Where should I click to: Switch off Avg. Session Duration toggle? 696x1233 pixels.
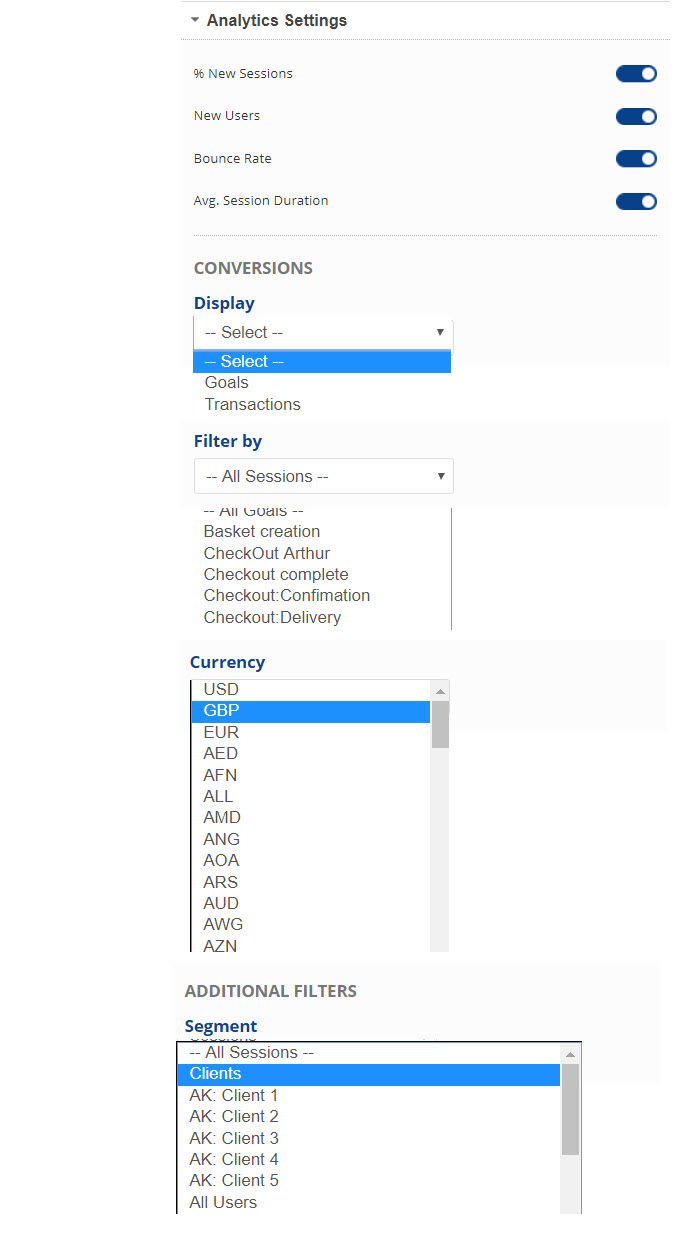click(x=636, y=201)
